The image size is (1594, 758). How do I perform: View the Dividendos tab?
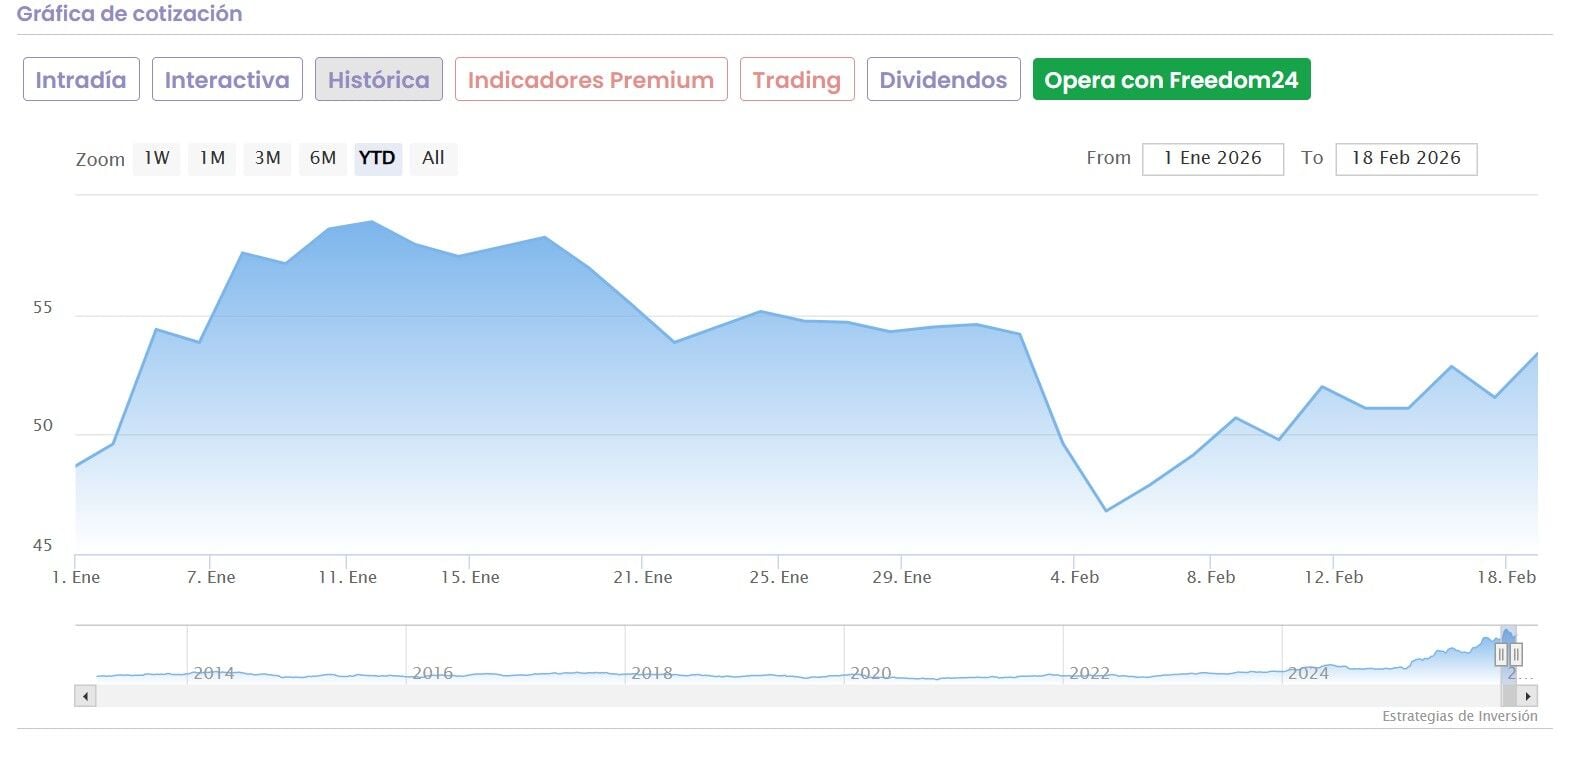(943, 80)
